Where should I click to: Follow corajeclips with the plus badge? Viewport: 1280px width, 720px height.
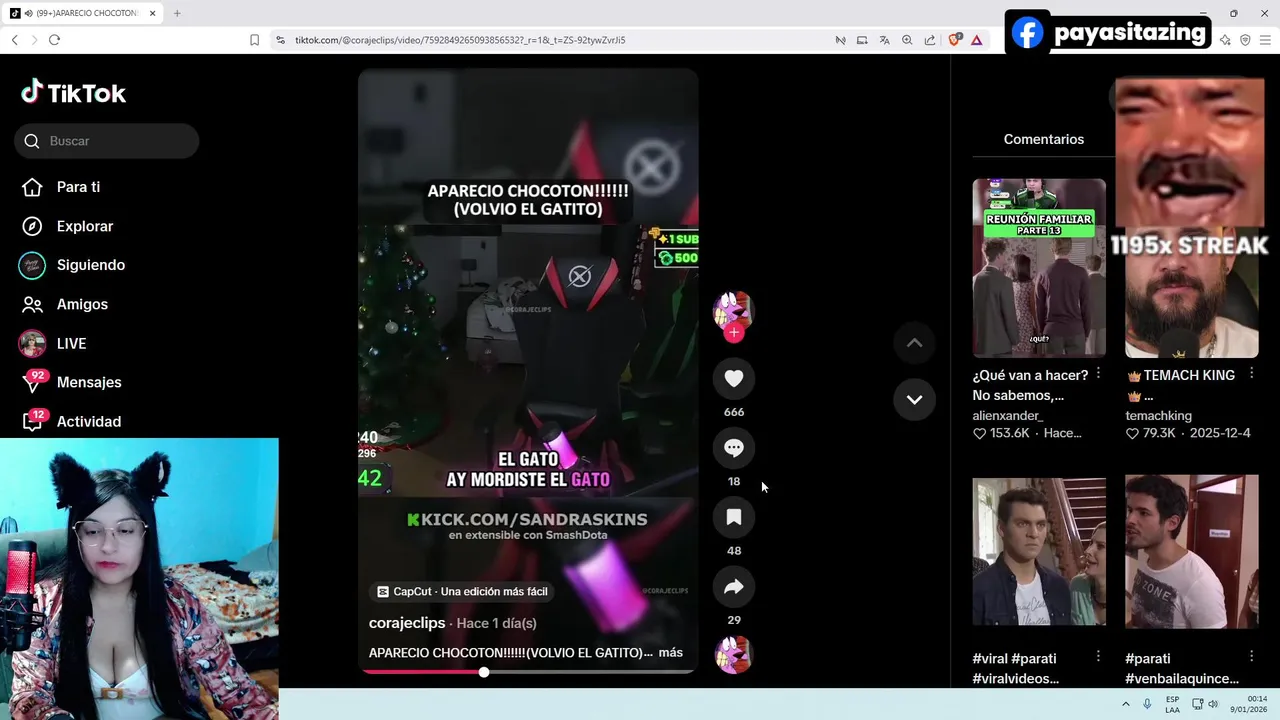pyautogui.click(x=734, y=333)
